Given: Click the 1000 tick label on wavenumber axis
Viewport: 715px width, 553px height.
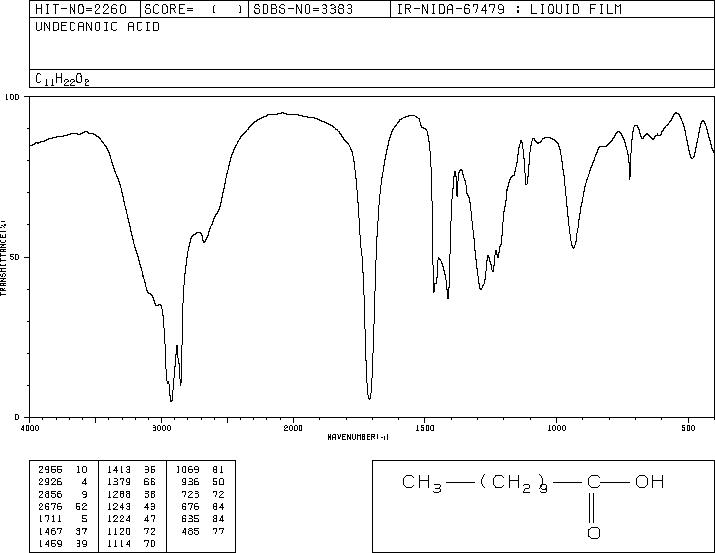Looking at the screenshot, I should point(556,428).
